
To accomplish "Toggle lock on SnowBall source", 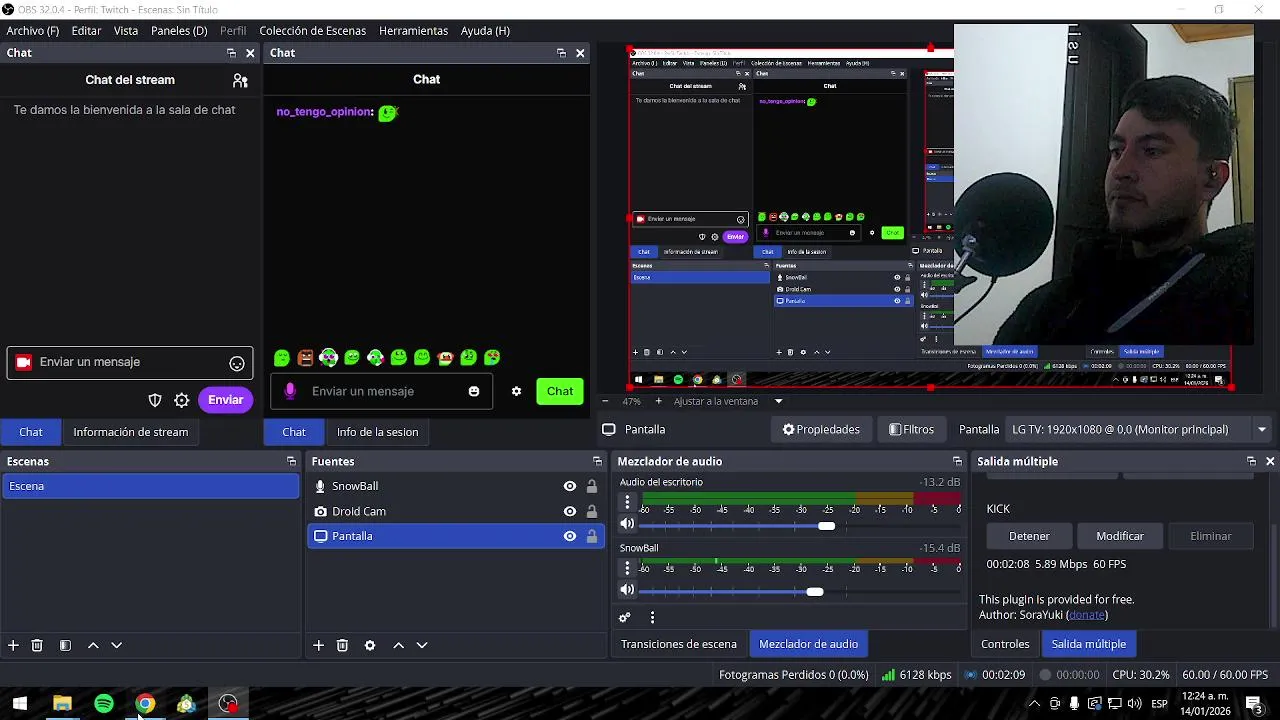I will (592, 486).
